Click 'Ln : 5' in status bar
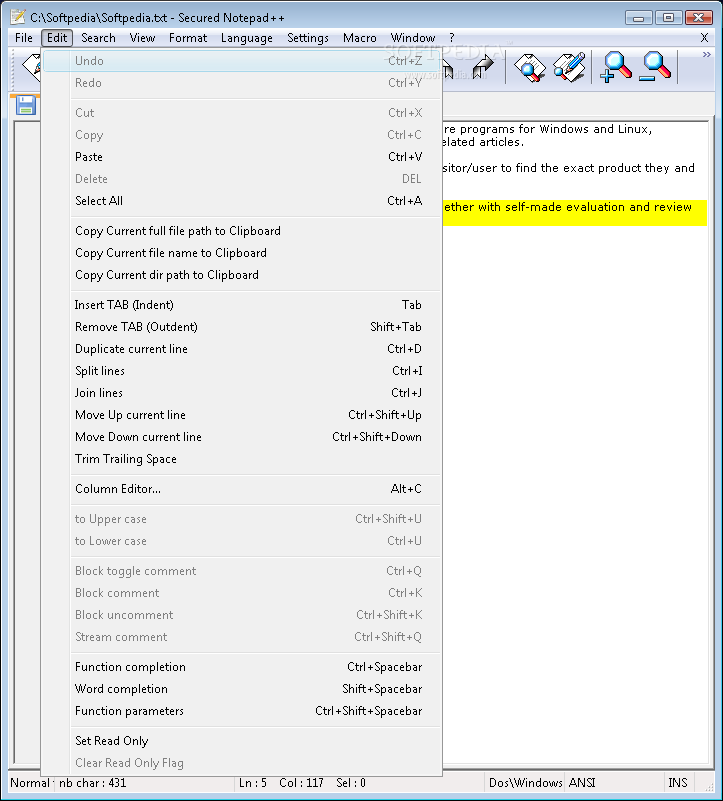The height and width of the screenshot is (801, 723). (252, 783)
